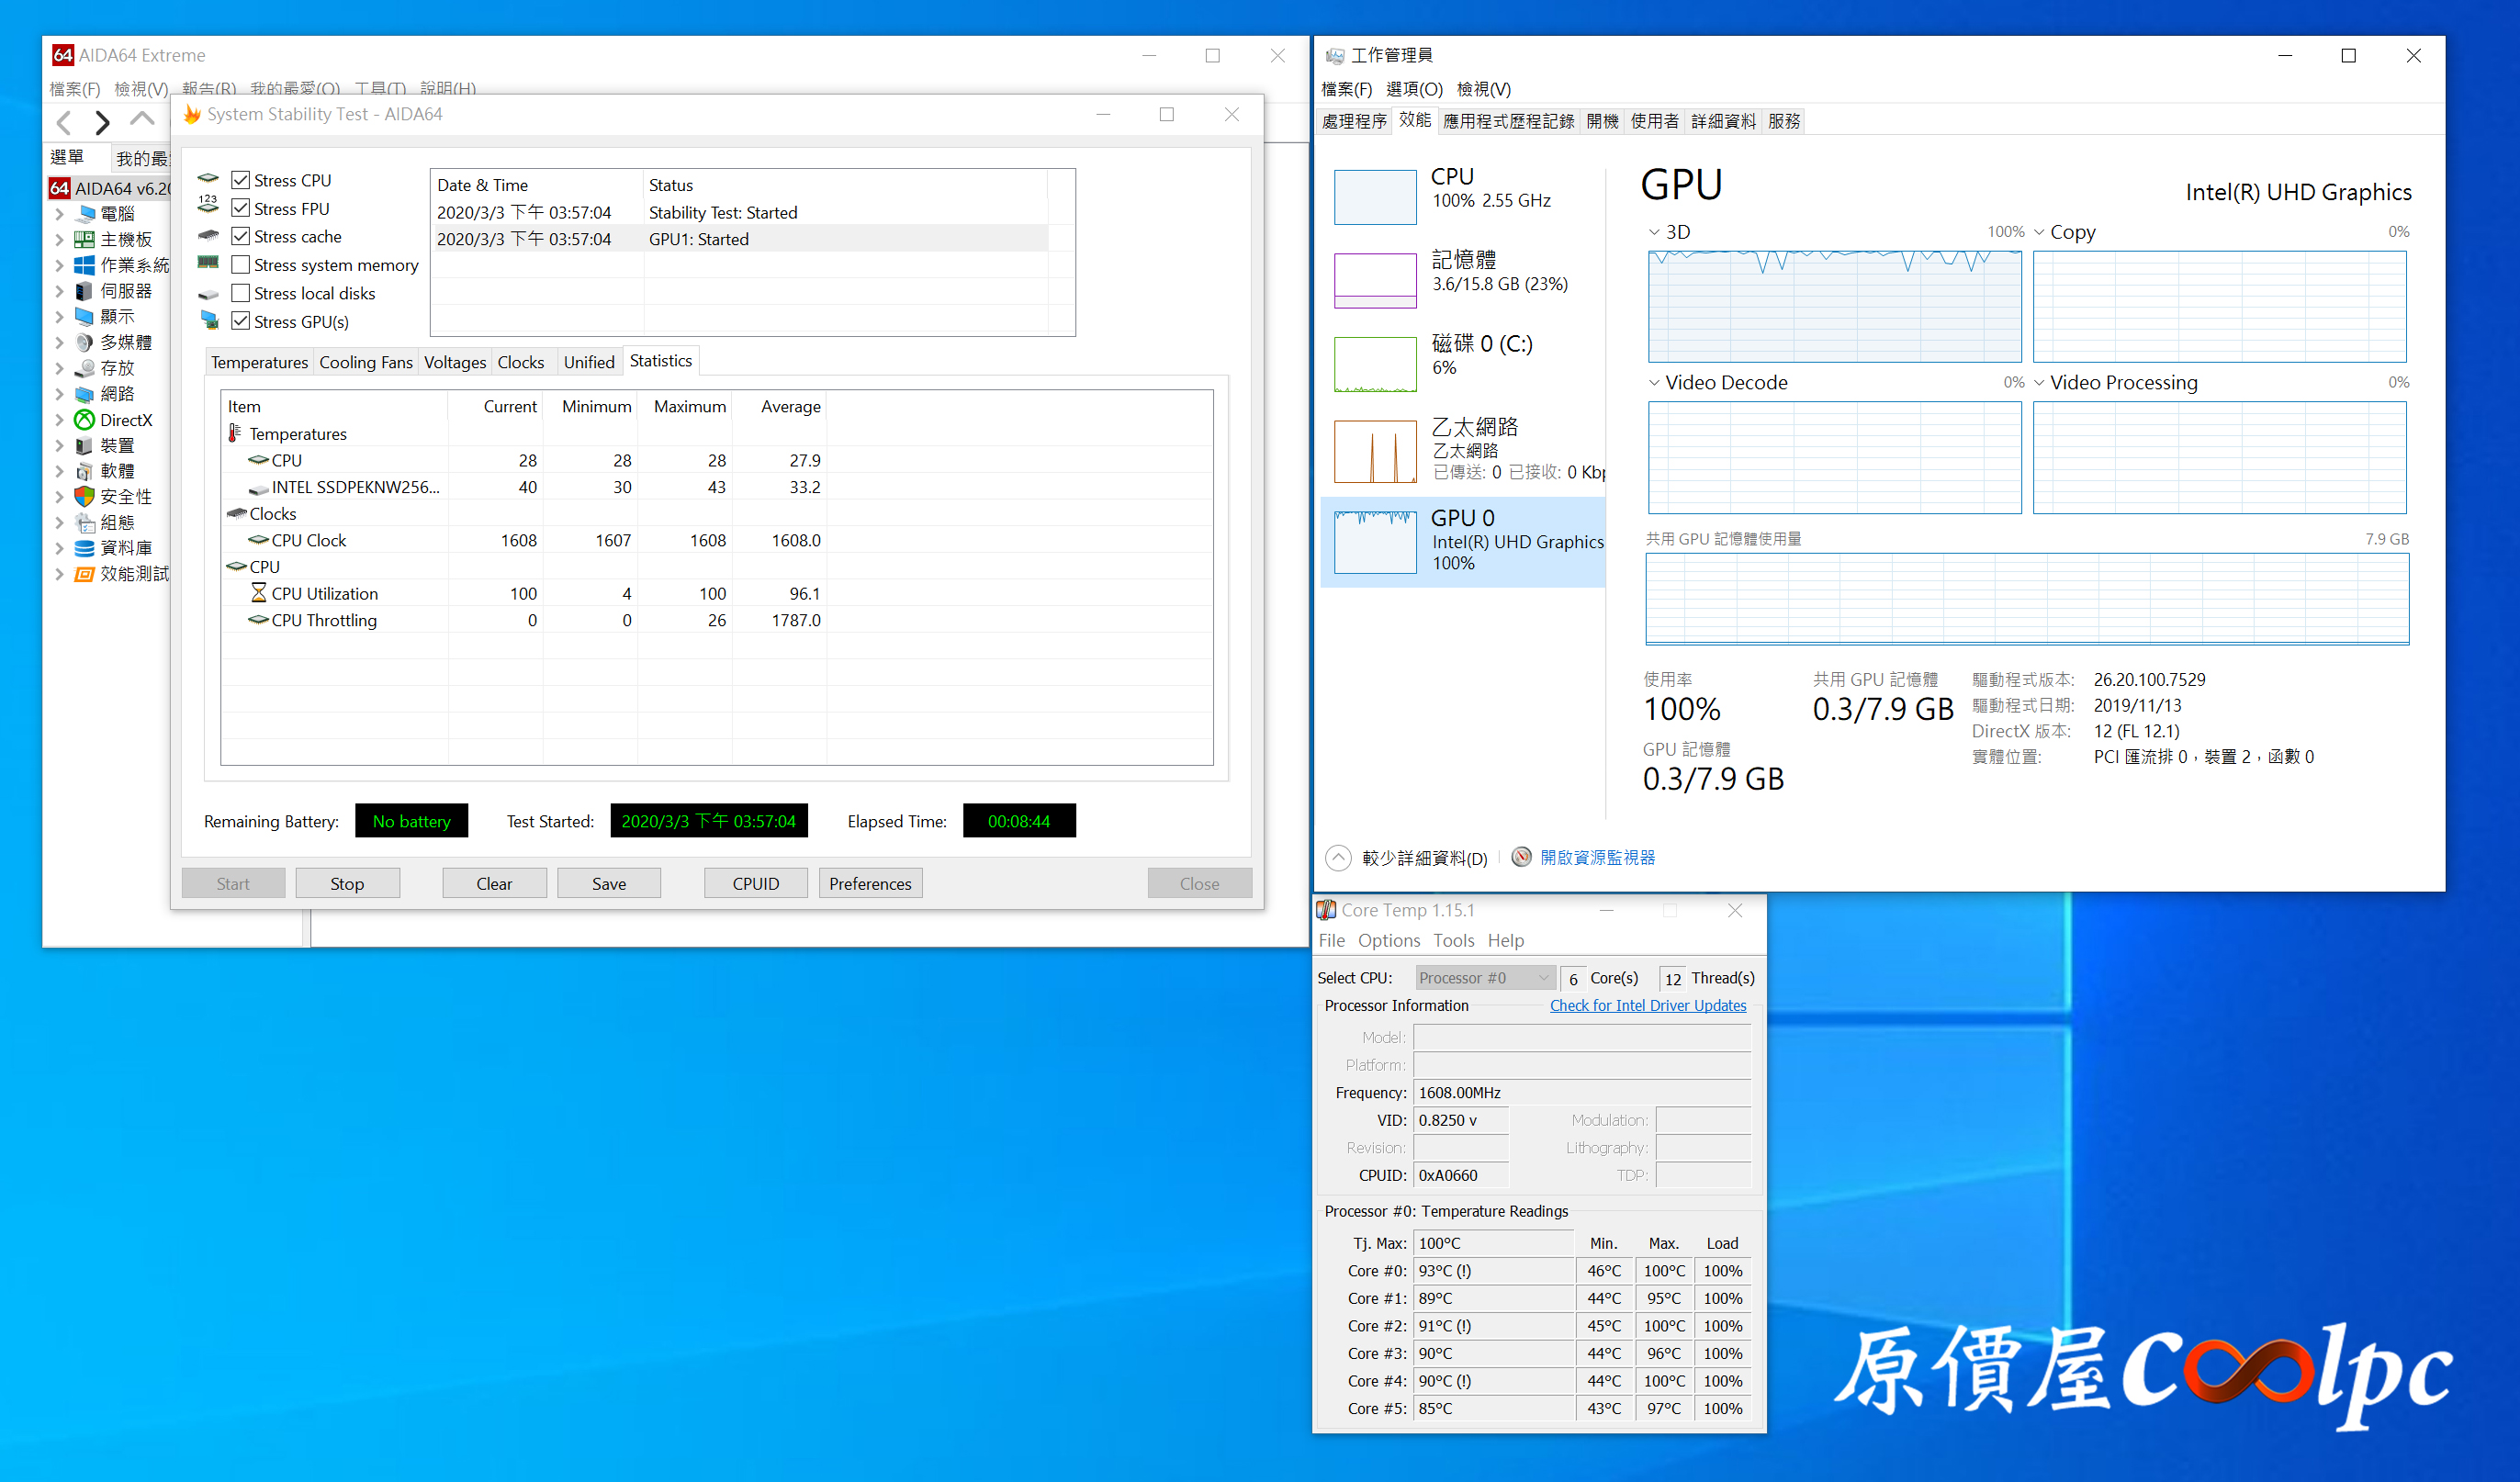Screen dimensions: 2520x1482
Task: Click AIDA64 forward navigation arrow
Action: tap(102, 122)
